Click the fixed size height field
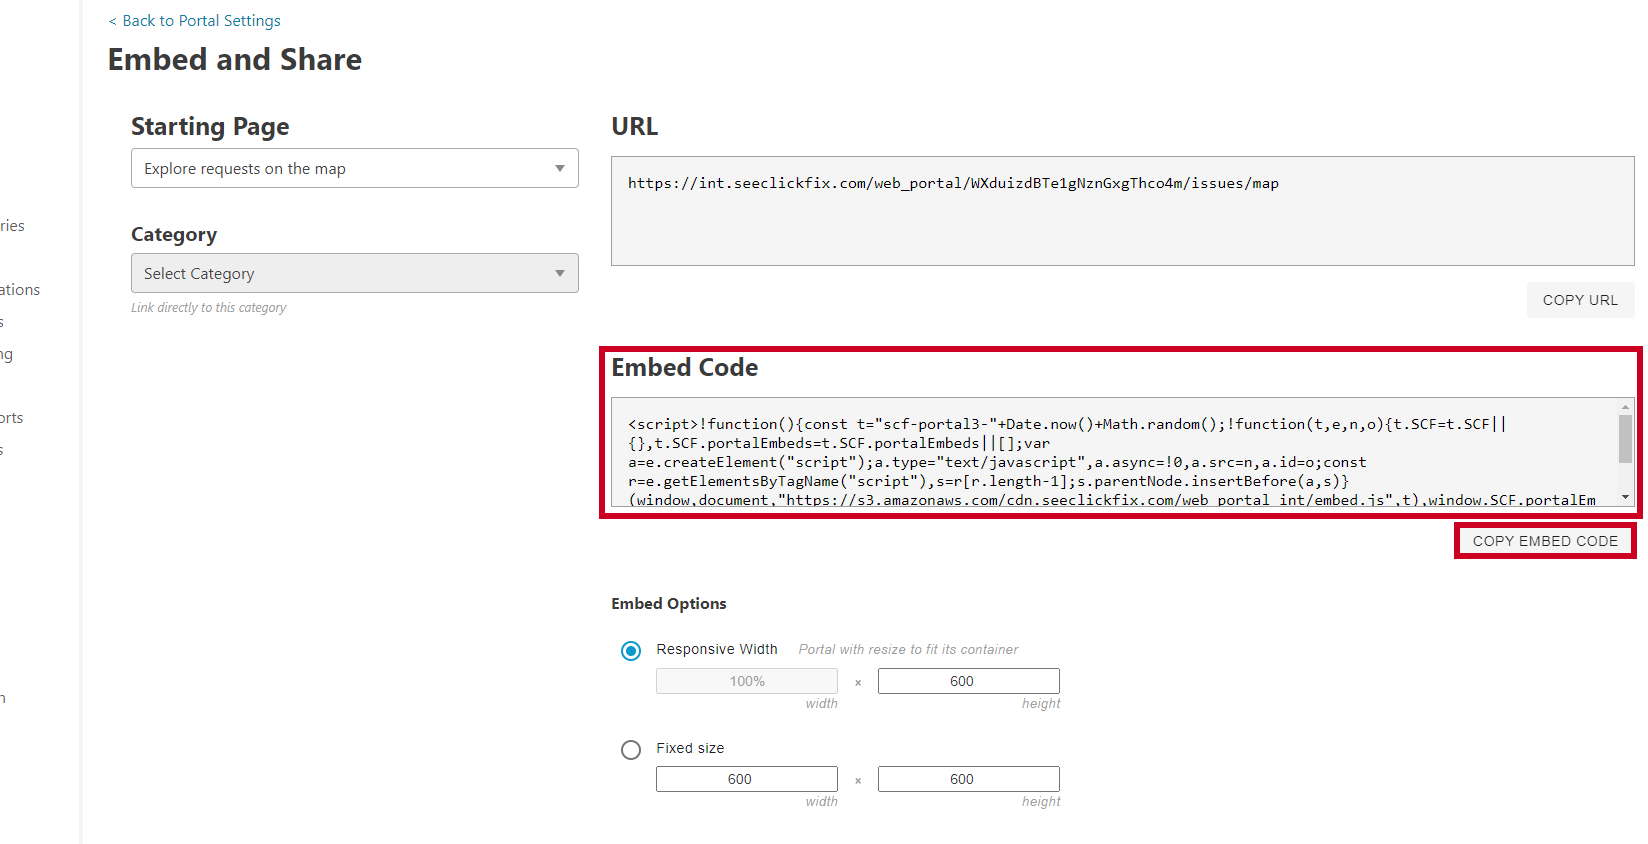Viewport: 1648px width, 844px height. pyautogui.click(x=968, y=779)
